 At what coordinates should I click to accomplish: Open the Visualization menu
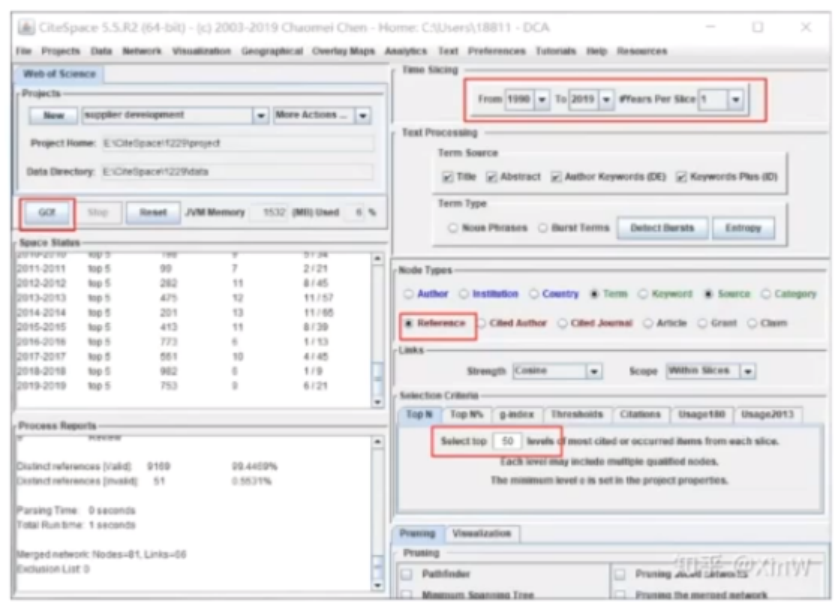(x=201, y=51)
